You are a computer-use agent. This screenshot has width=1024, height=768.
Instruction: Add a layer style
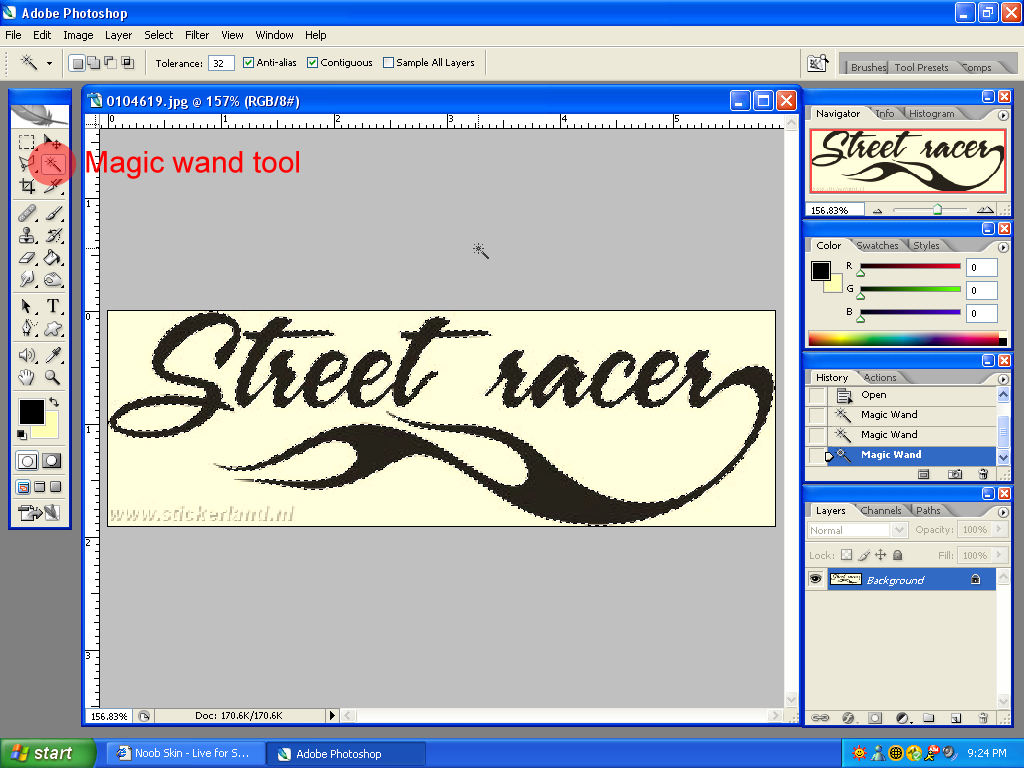tap(848, 718)
